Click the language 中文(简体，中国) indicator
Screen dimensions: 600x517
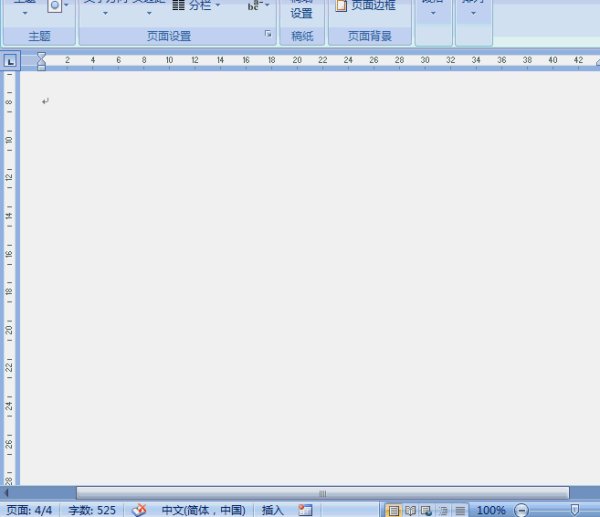pyautogui.click(x=203, y=510)
